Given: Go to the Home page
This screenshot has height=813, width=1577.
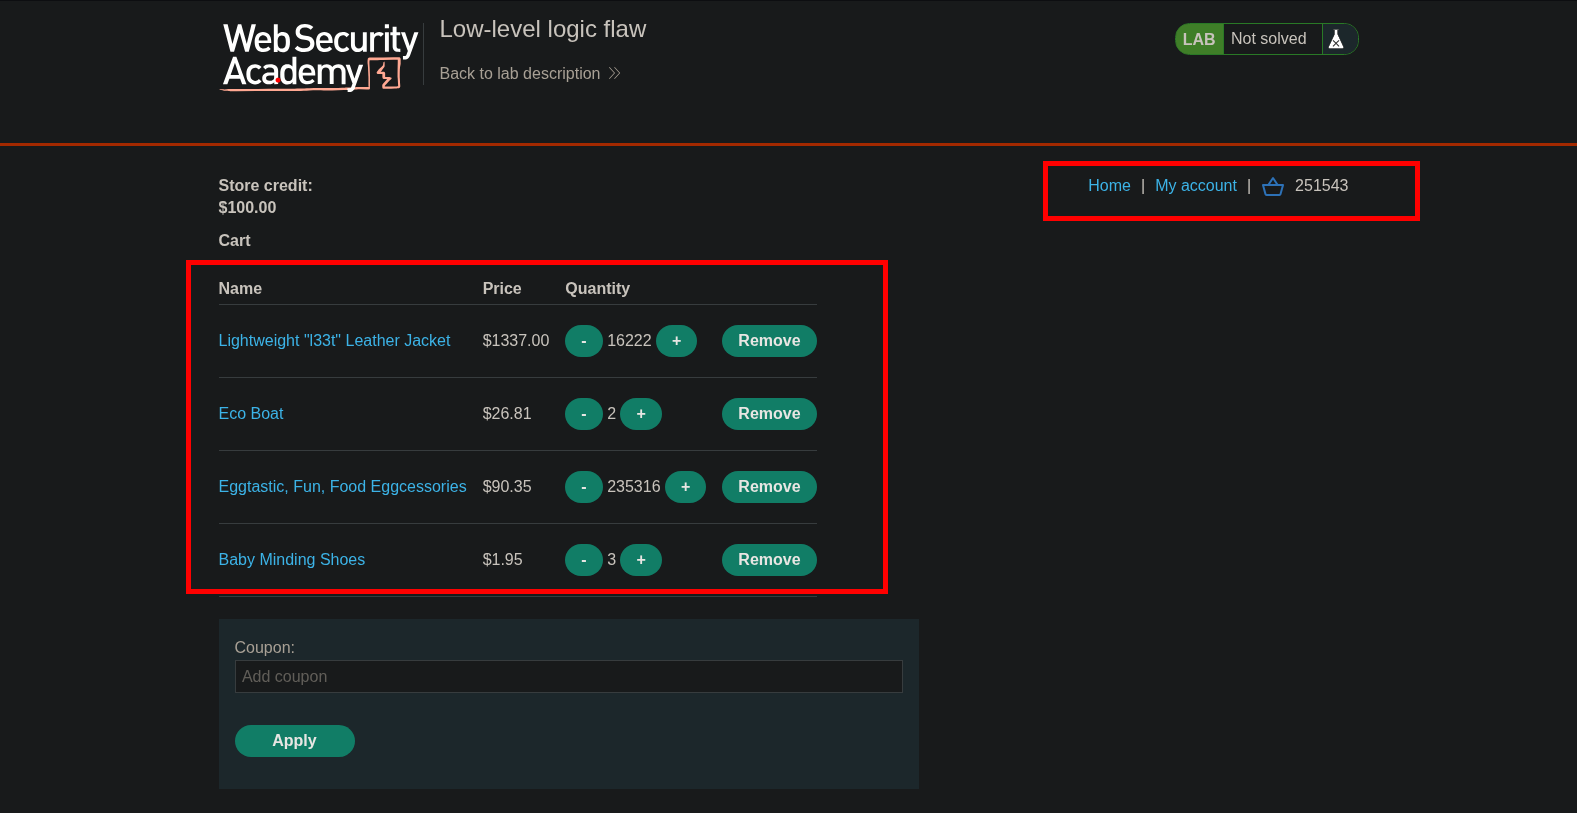Looking at the screenshot, I should click(1108, 186).
